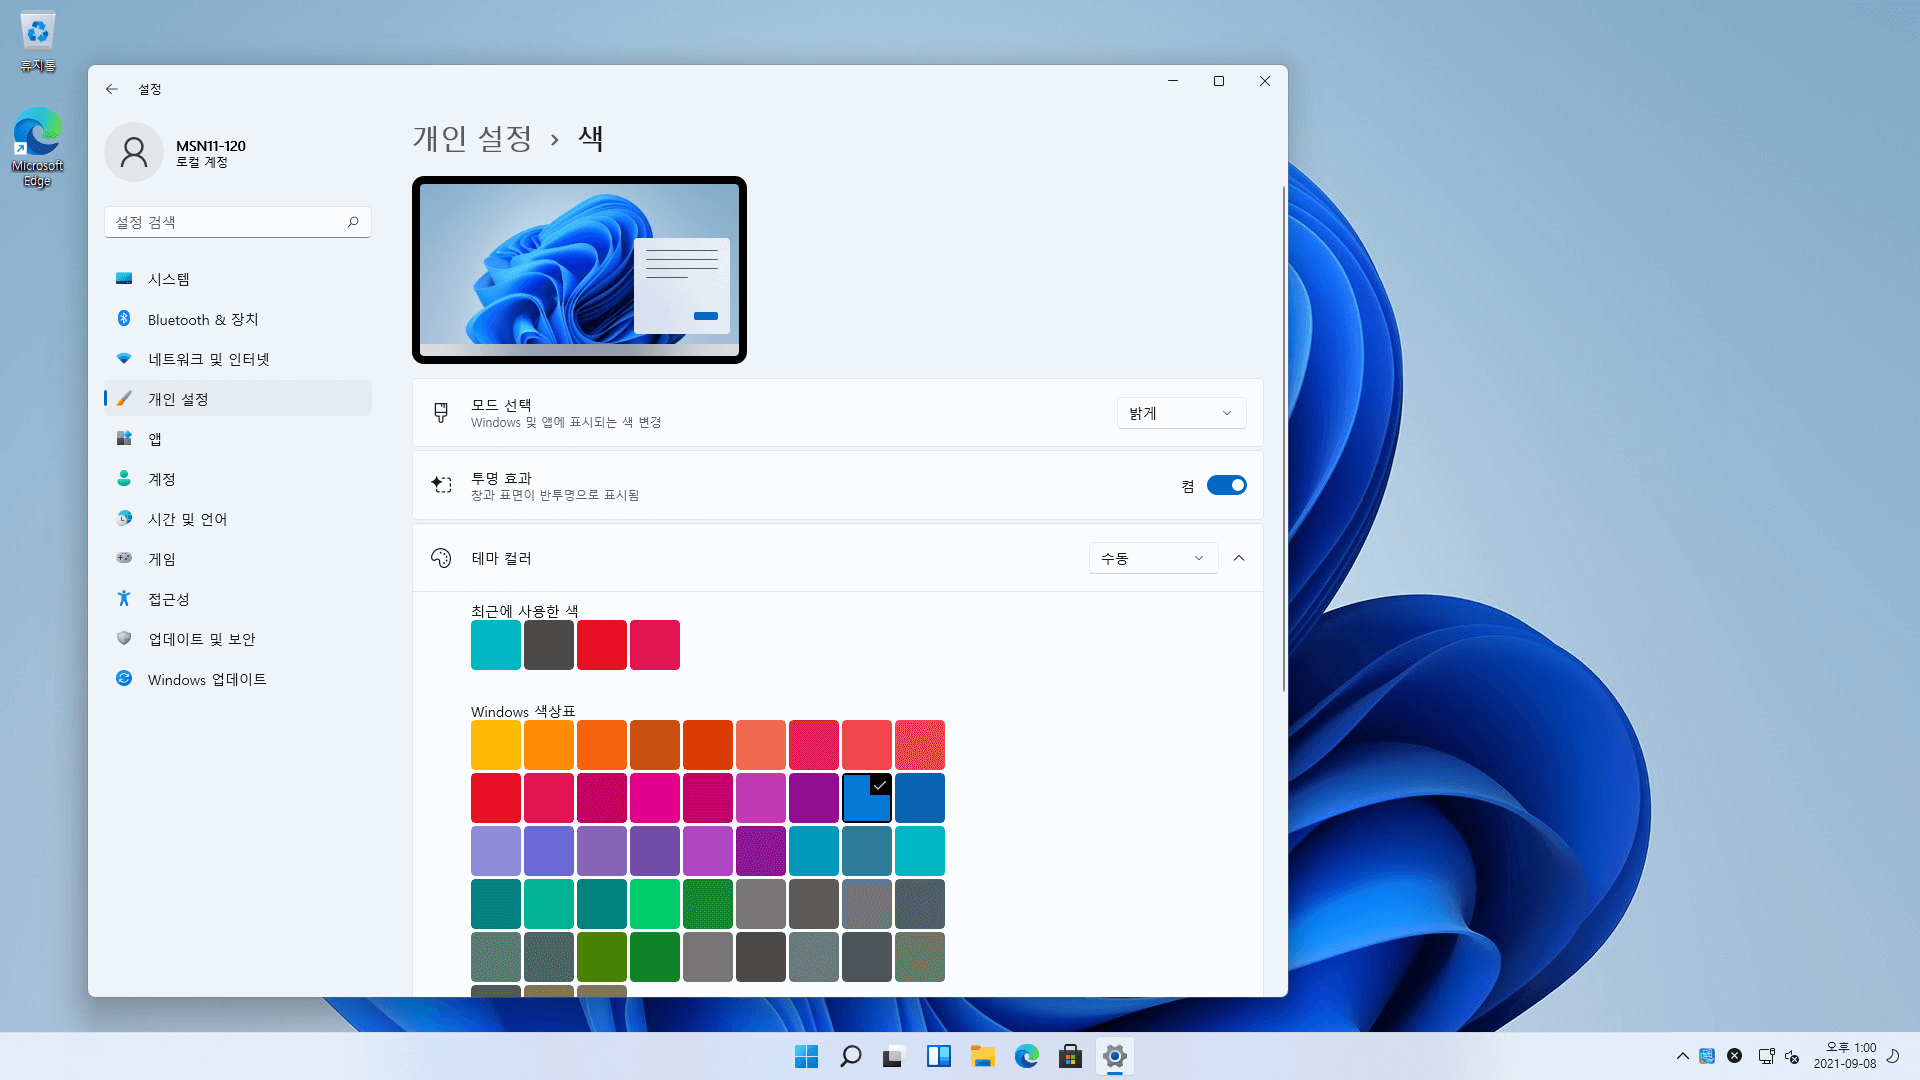Pick the dark gray recently used color
This screenshot has width=1920, height=1080.
click(x=549, y=645)
